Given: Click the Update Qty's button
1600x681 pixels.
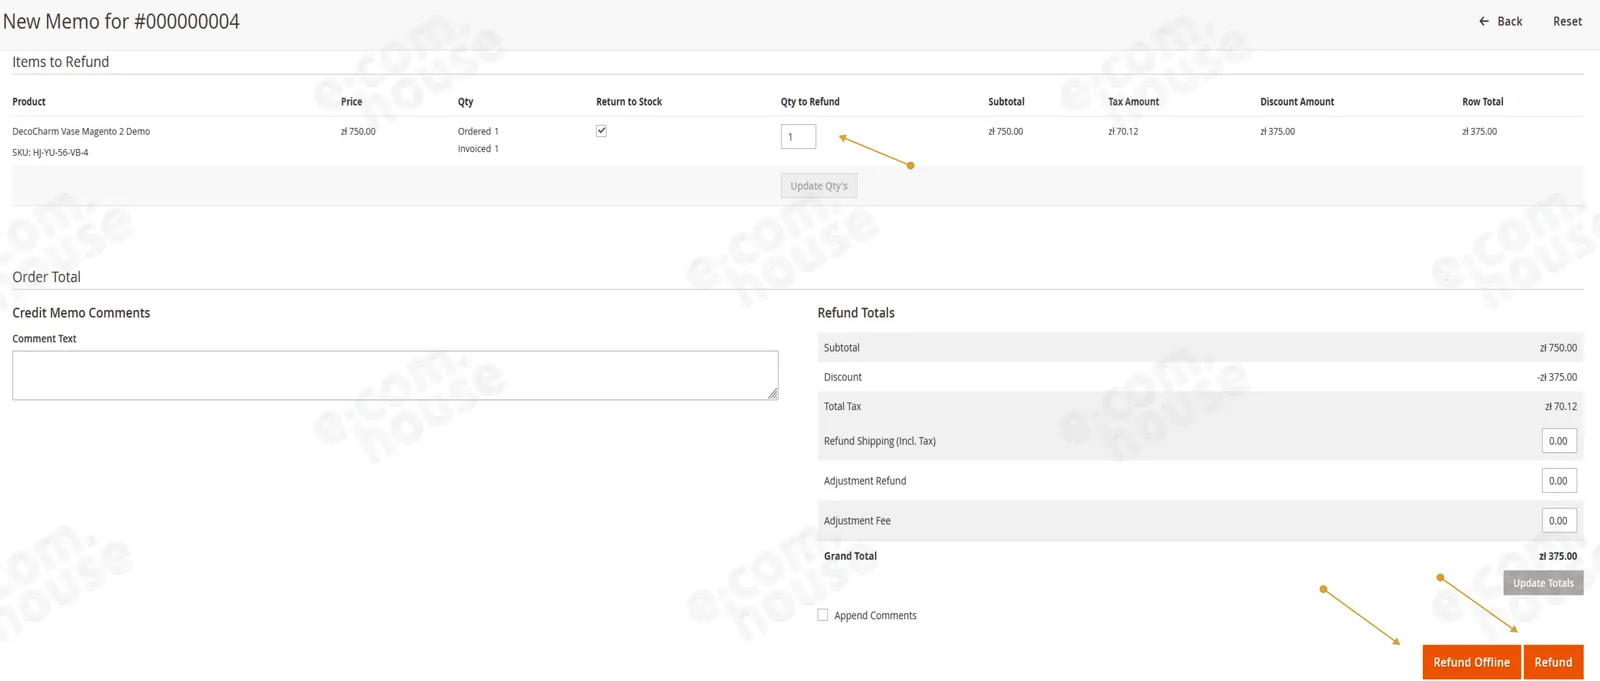Looking at the screenshot, I should coord(819,186).
